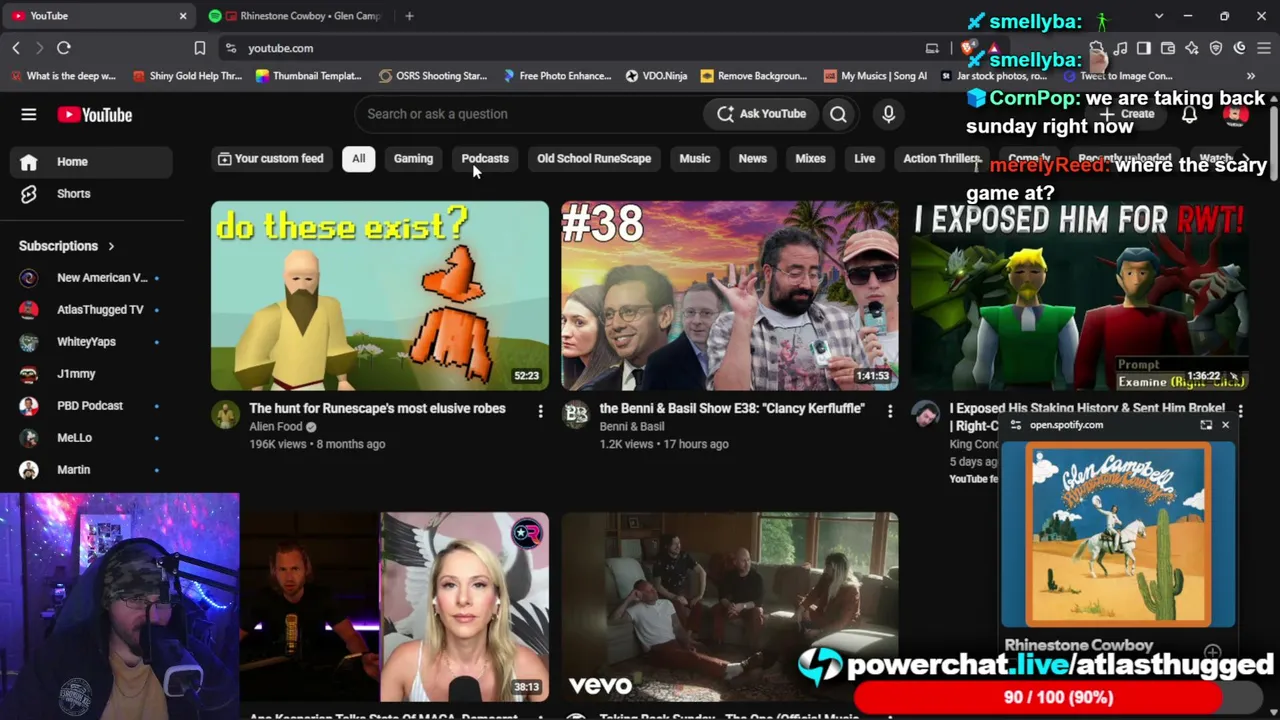Select the Mixes filter chip

click(810, 159)
